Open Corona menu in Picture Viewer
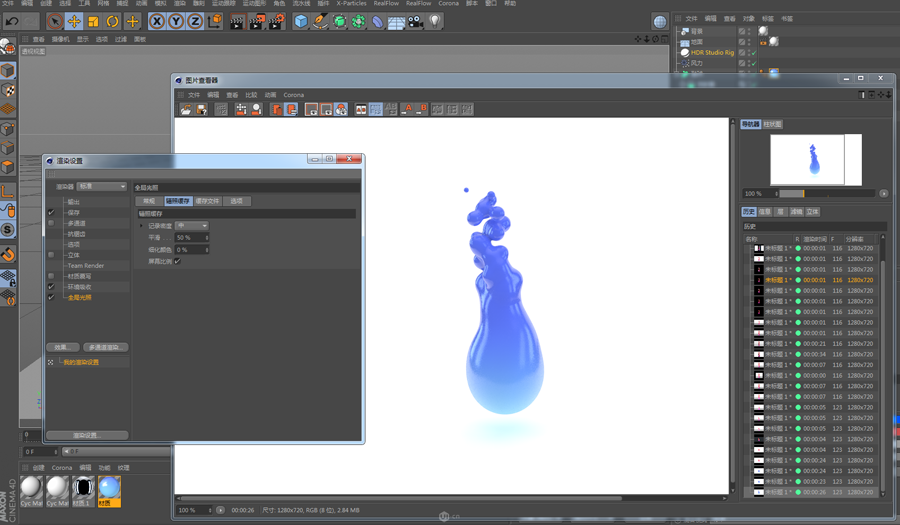The width and height of the screenshot is (900, 525). (x=294, y=95)
